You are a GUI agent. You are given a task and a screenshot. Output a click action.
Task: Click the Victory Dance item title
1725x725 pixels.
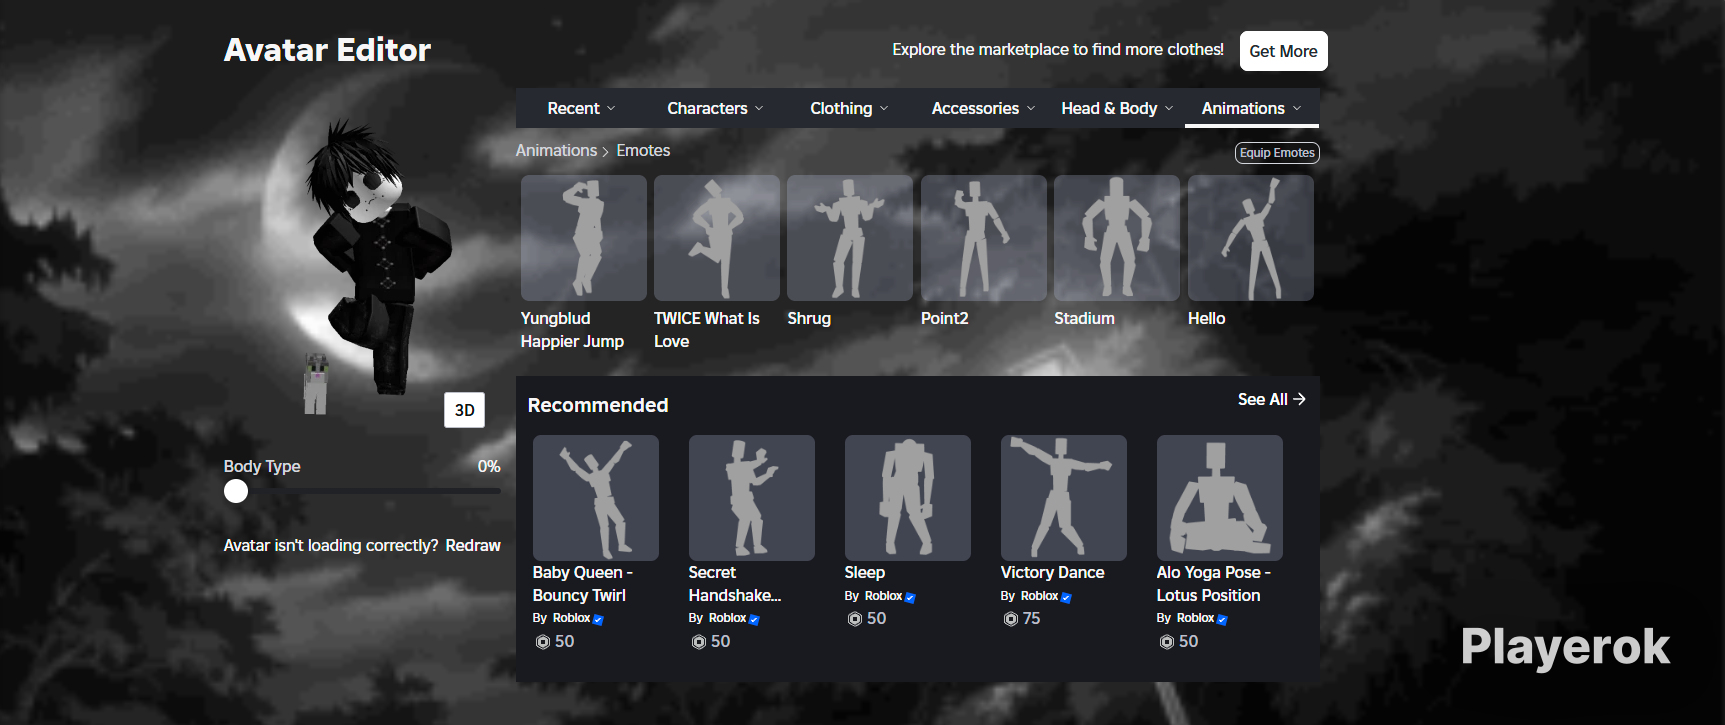tap(1053, 573)
